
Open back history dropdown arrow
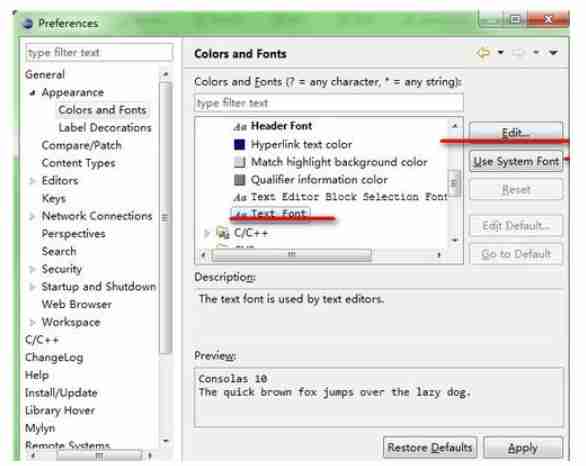coord(500,52)
